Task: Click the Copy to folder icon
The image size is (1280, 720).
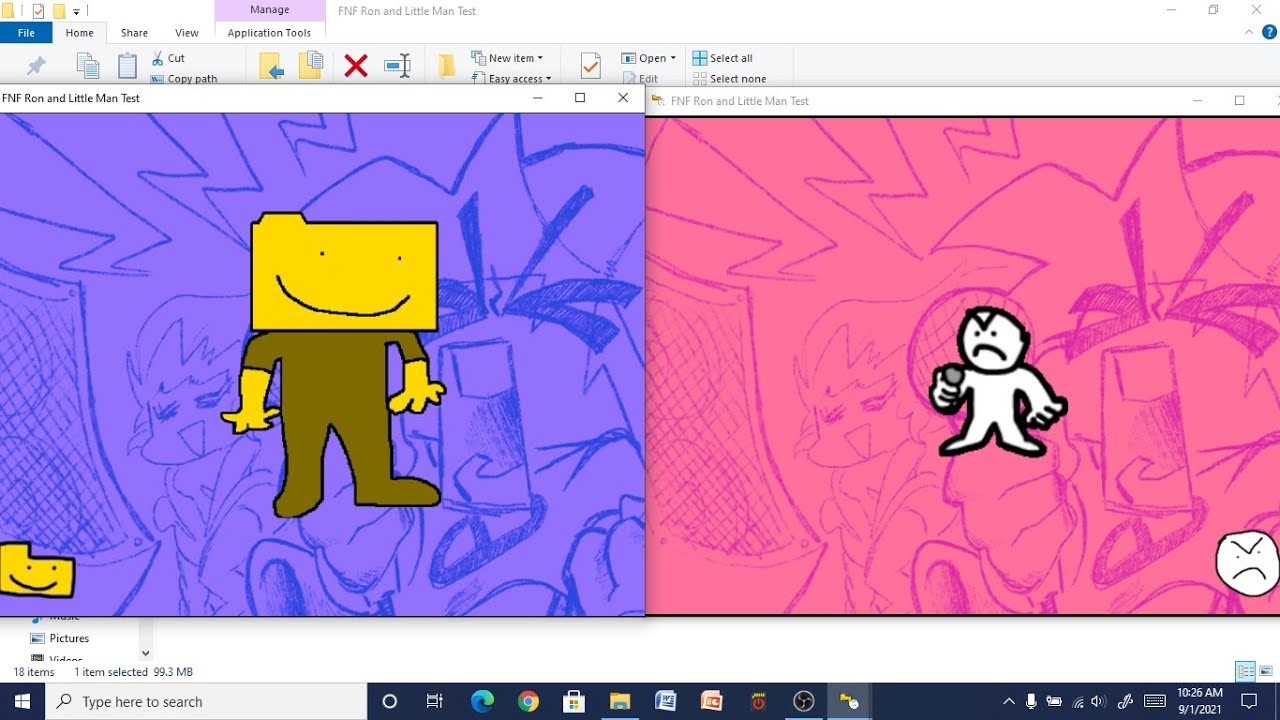Action: [311, 66]
